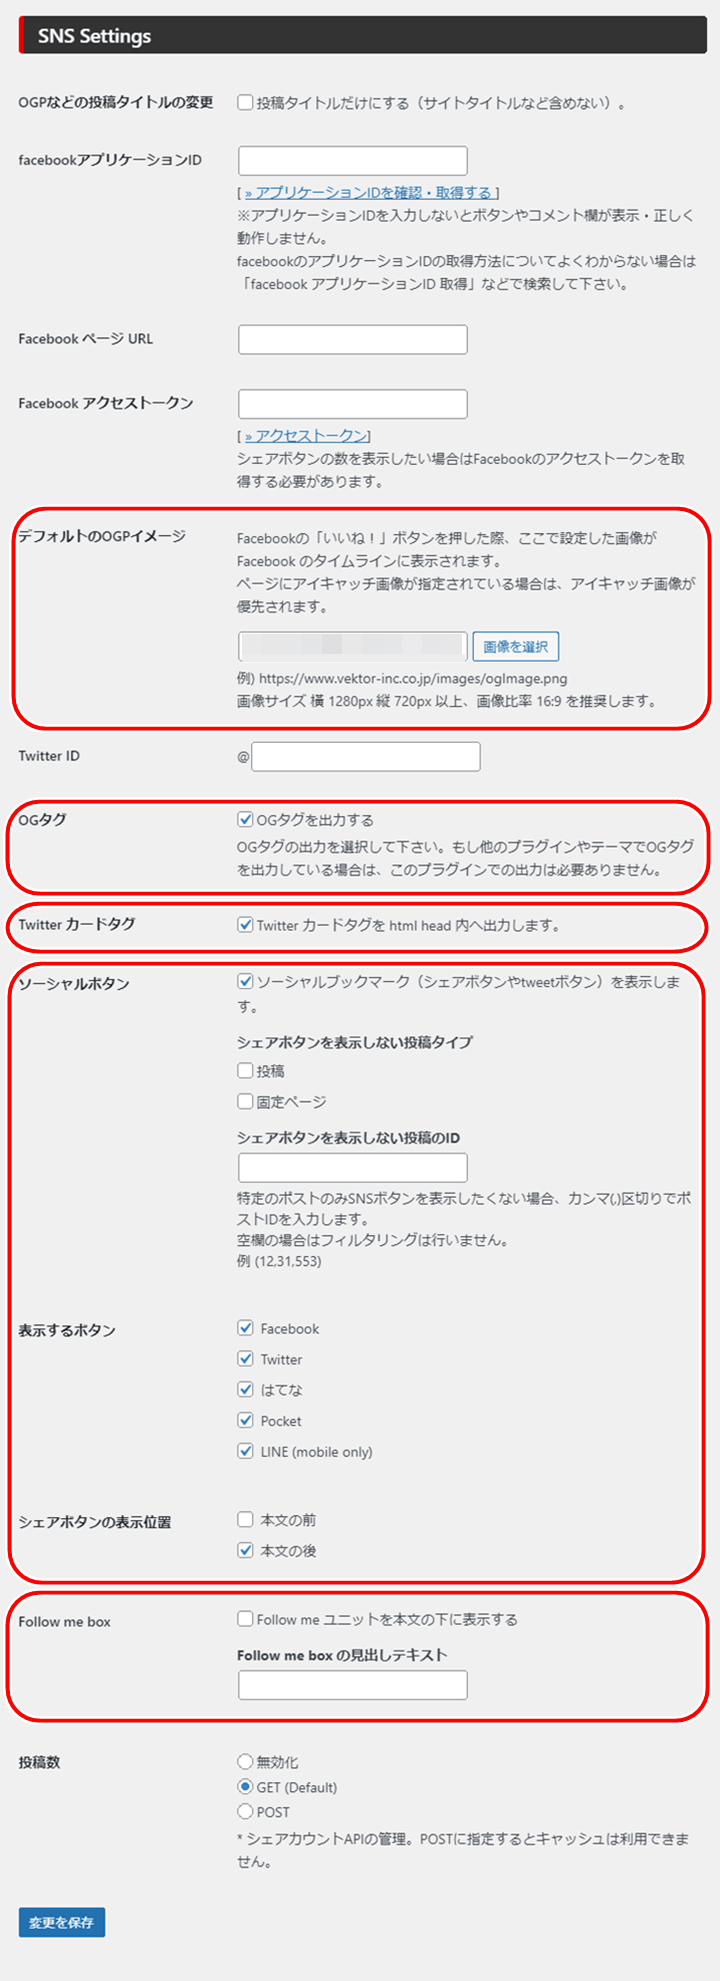Disable the ソーシャルブックマーク display checkbox

(245, 982)
